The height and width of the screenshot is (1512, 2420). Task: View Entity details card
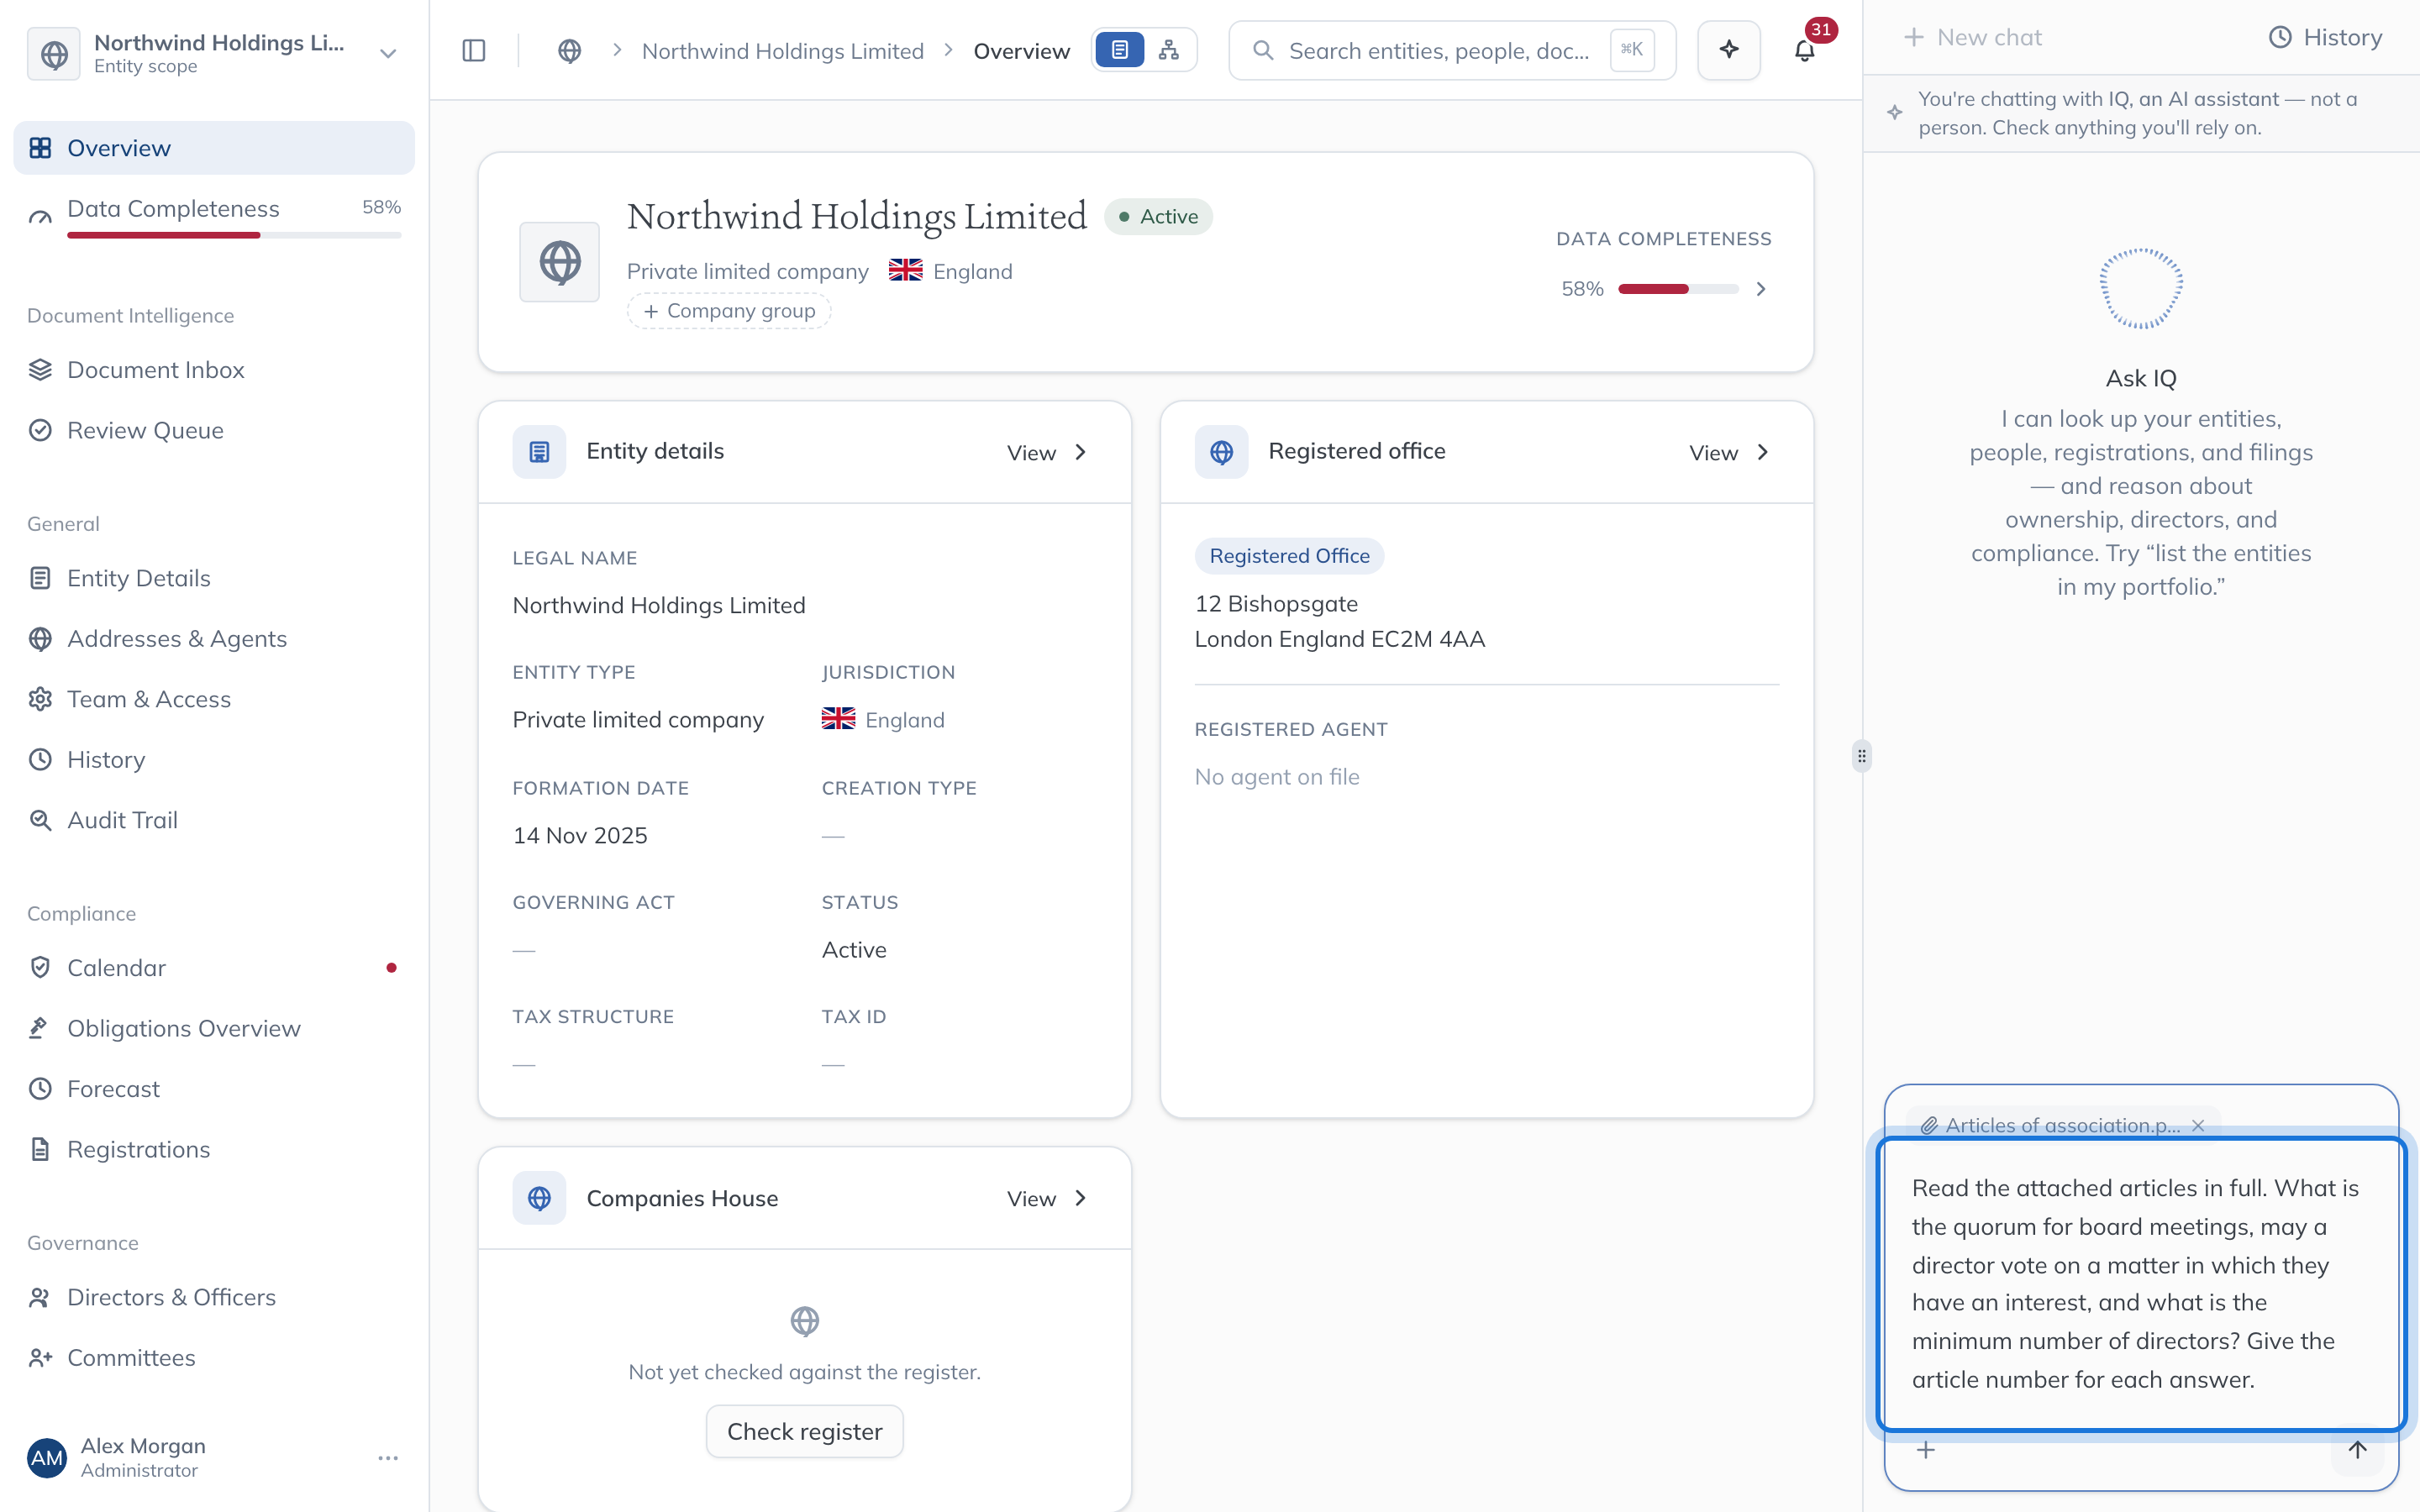pos(1046,452)
